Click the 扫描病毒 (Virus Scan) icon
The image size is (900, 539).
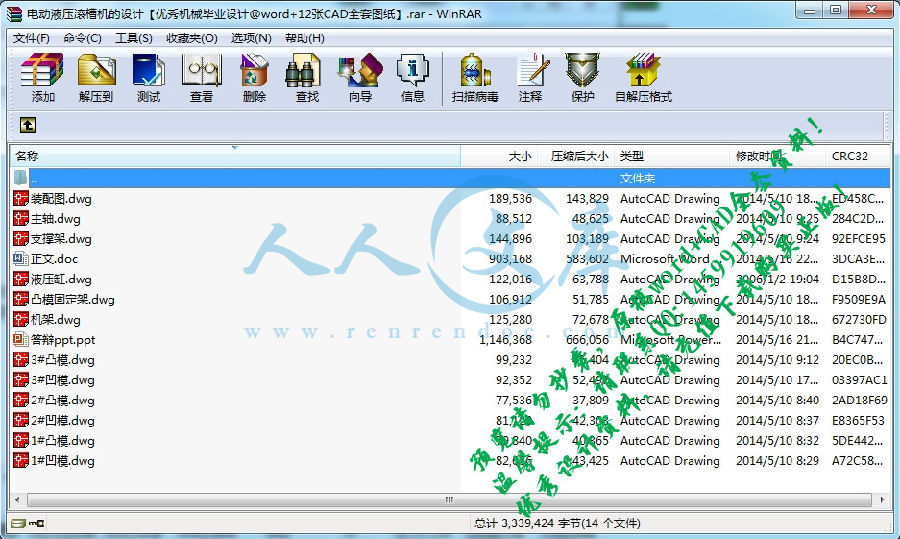[475, 71]
